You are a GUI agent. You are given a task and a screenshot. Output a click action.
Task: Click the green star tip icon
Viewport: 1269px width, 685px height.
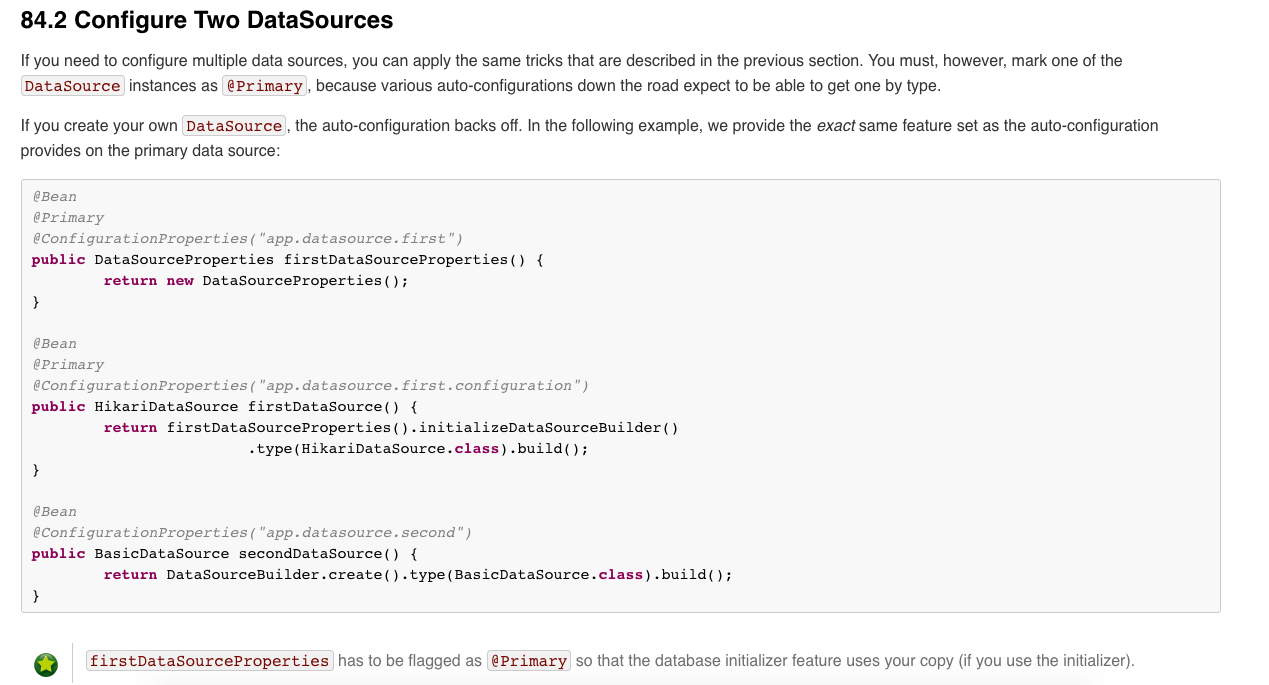click(46, 664)
